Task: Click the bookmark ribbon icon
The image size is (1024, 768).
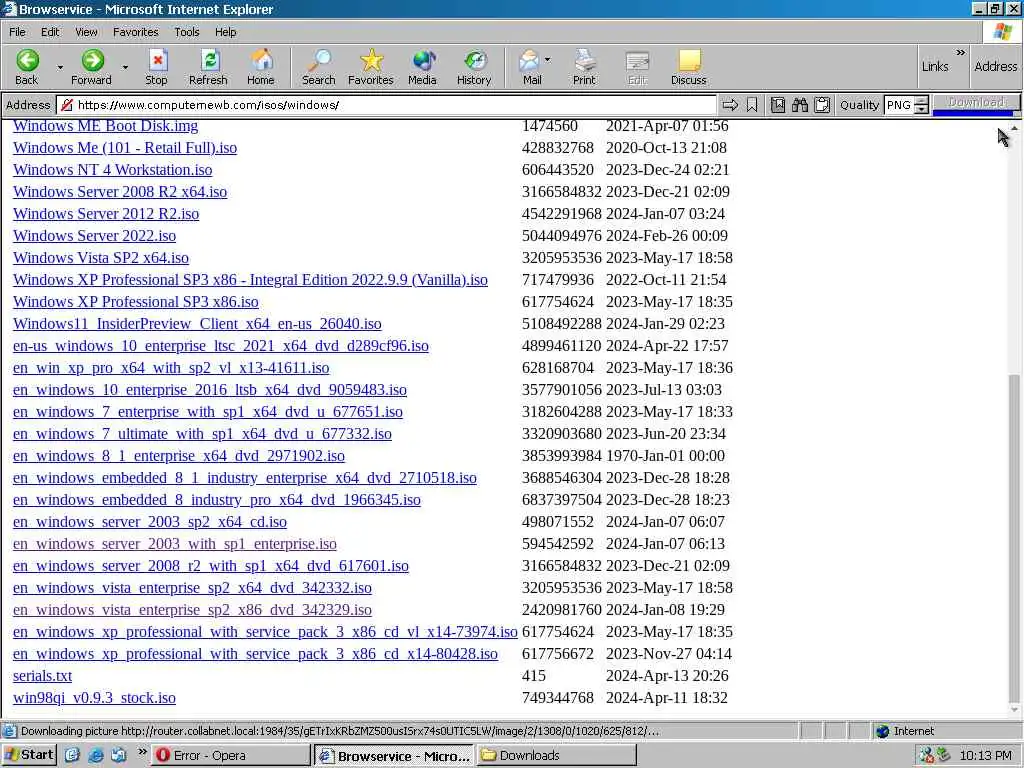Action: (x=752, y=104)
